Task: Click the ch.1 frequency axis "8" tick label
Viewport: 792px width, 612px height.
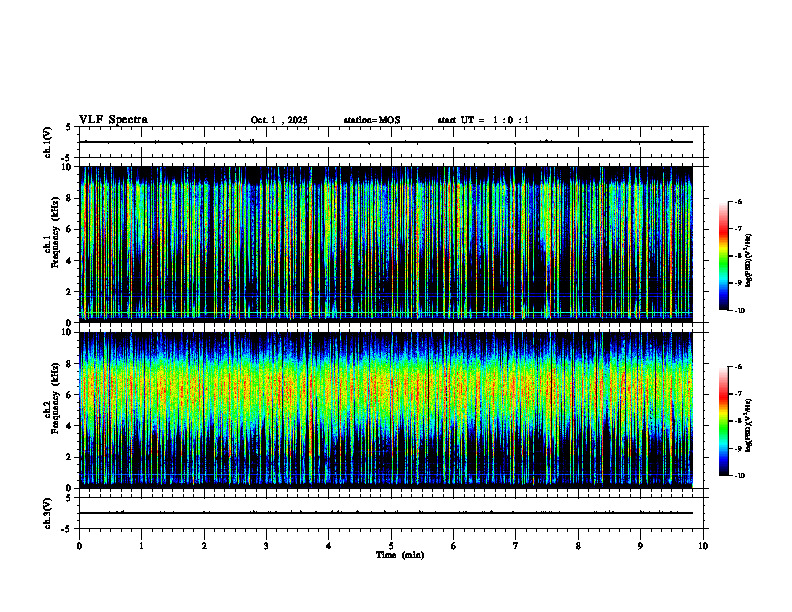Action: [70, 198]
